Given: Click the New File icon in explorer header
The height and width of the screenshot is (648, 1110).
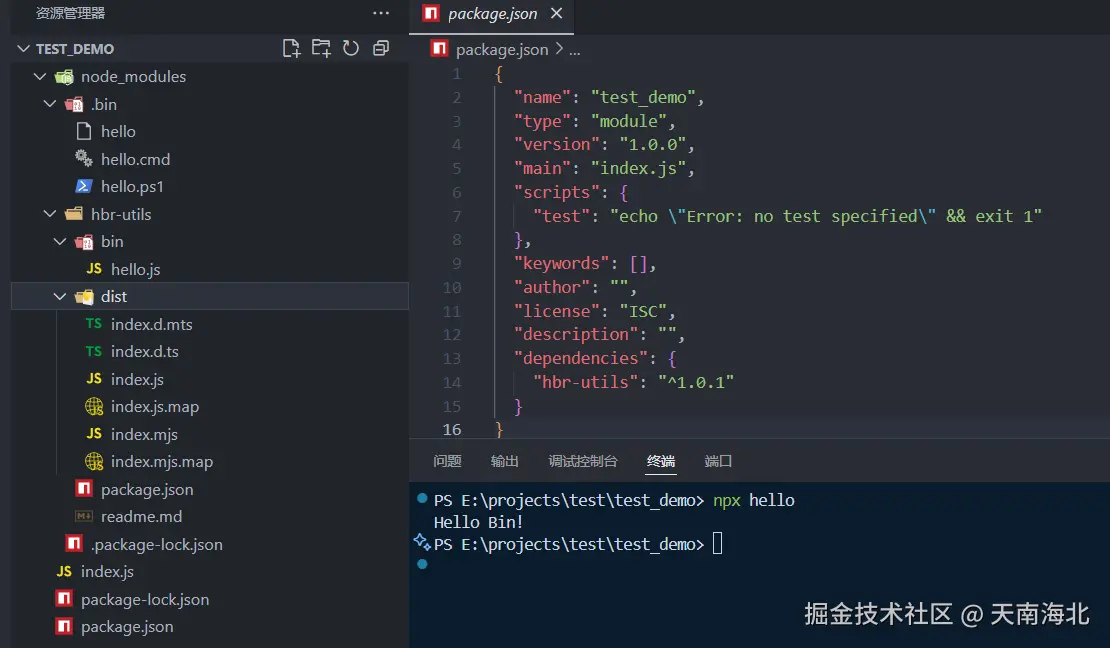Looking at the screenshot, I should pos(291,48).
